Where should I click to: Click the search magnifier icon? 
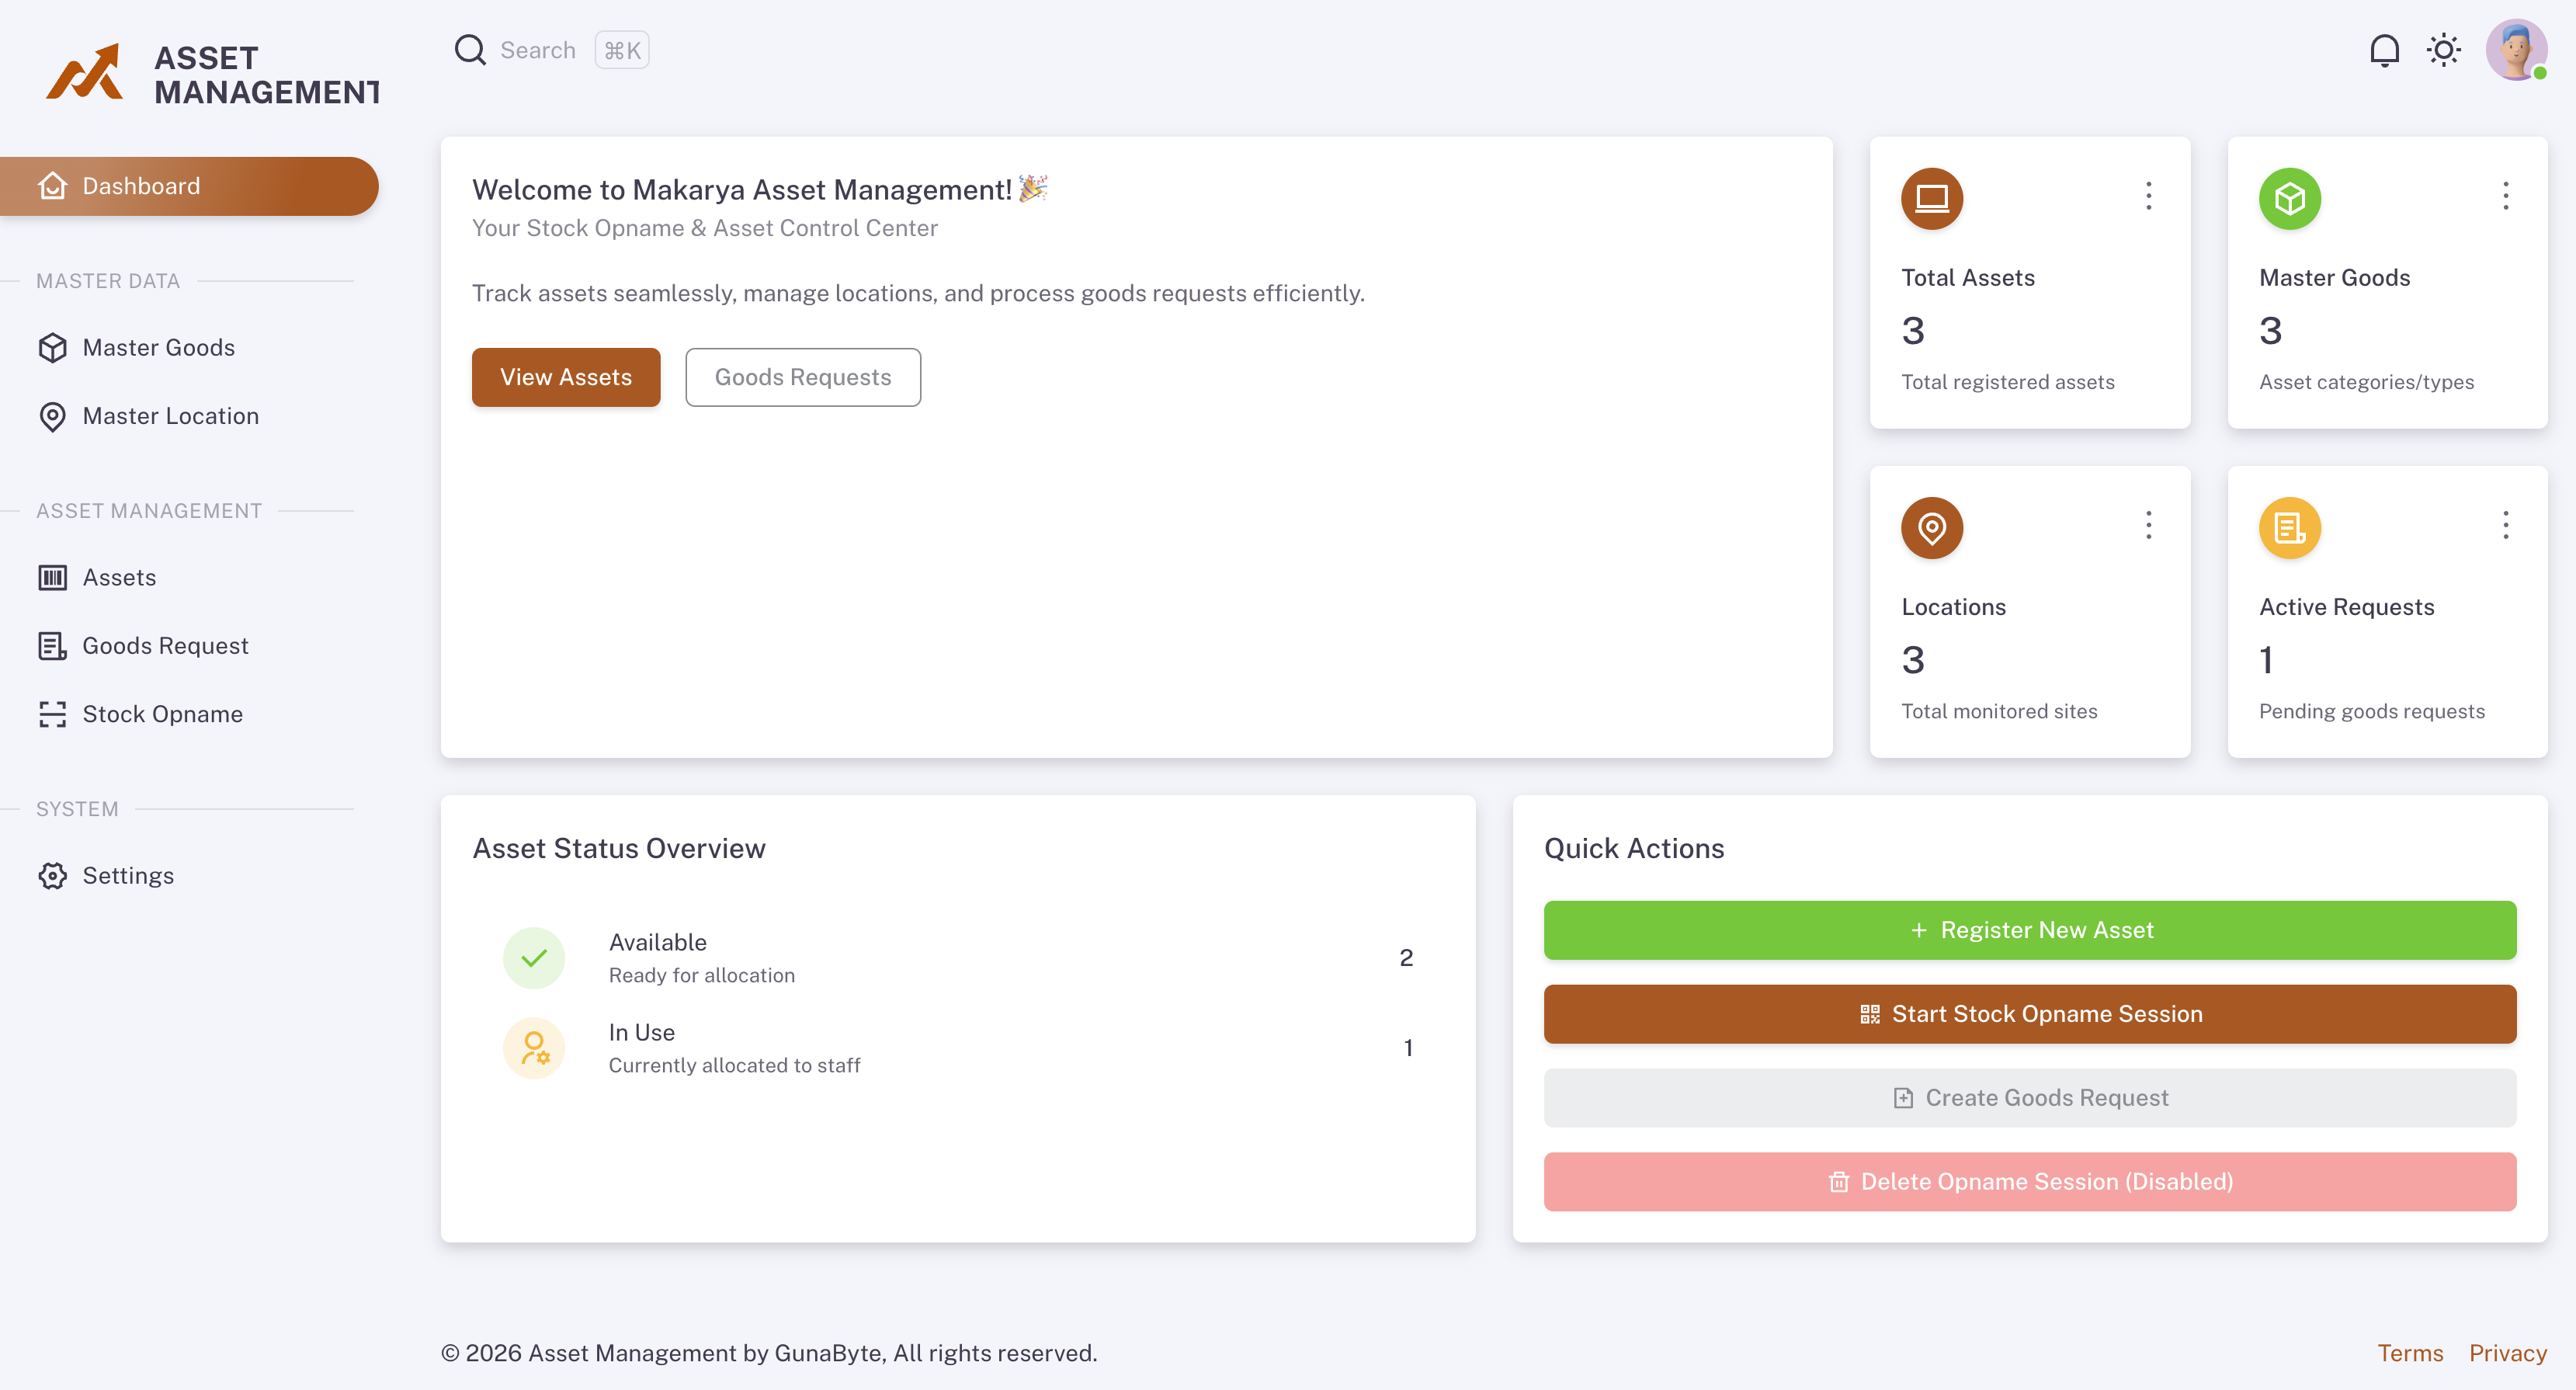[x=470, y=50]
